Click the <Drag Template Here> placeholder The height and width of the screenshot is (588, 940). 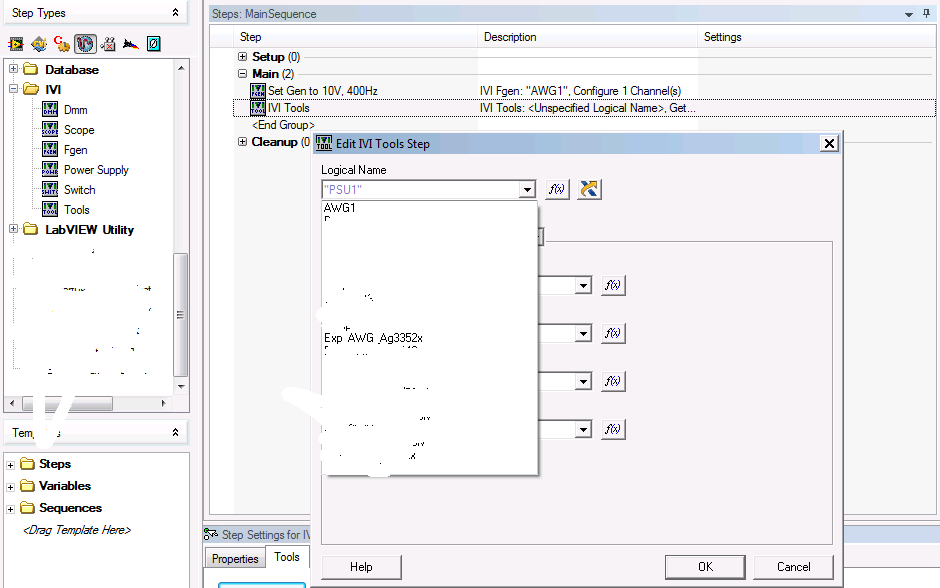pos(77,530)
